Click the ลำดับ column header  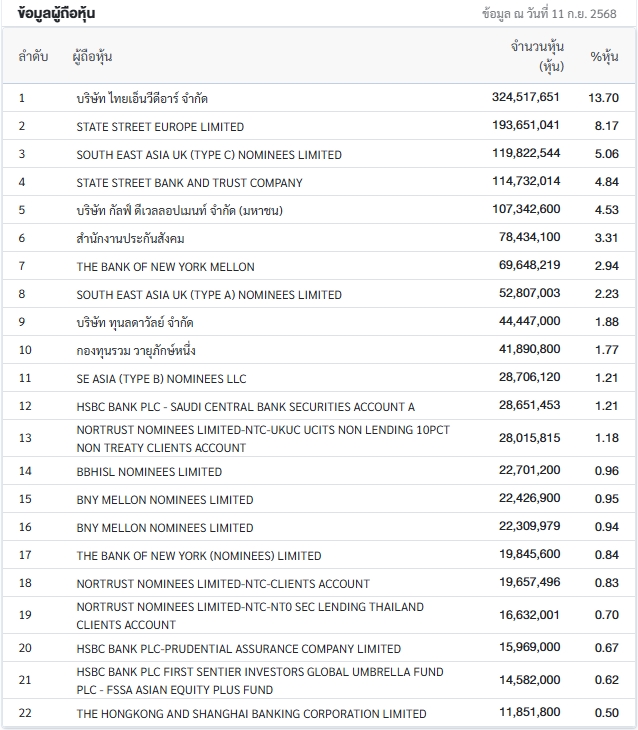(x=33, y=57)
